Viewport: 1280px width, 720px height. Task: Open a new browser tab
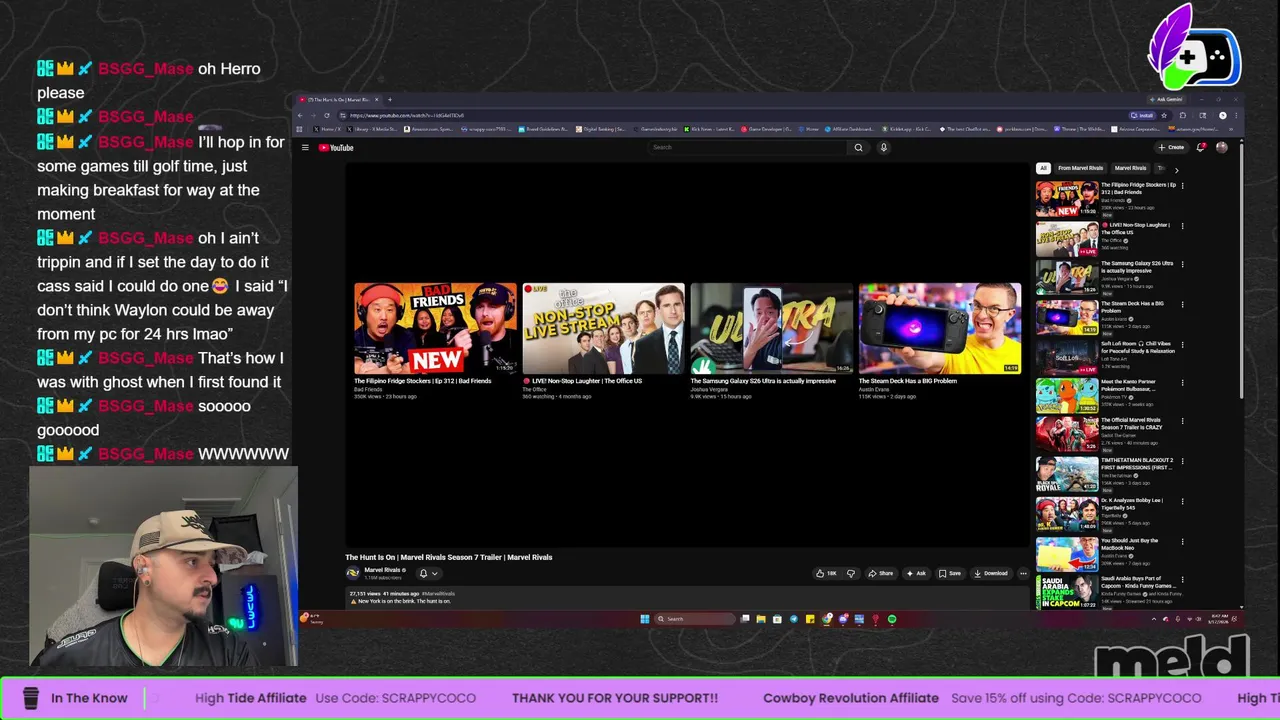(x=390, y=100)
